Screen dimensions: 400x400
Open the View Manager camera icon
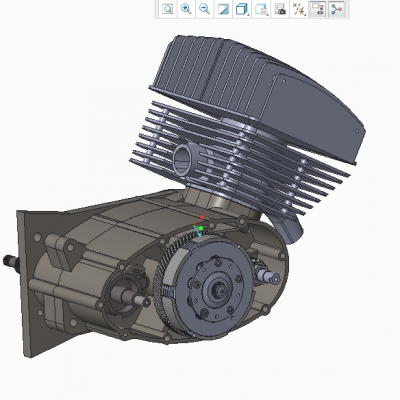(280, 9)
